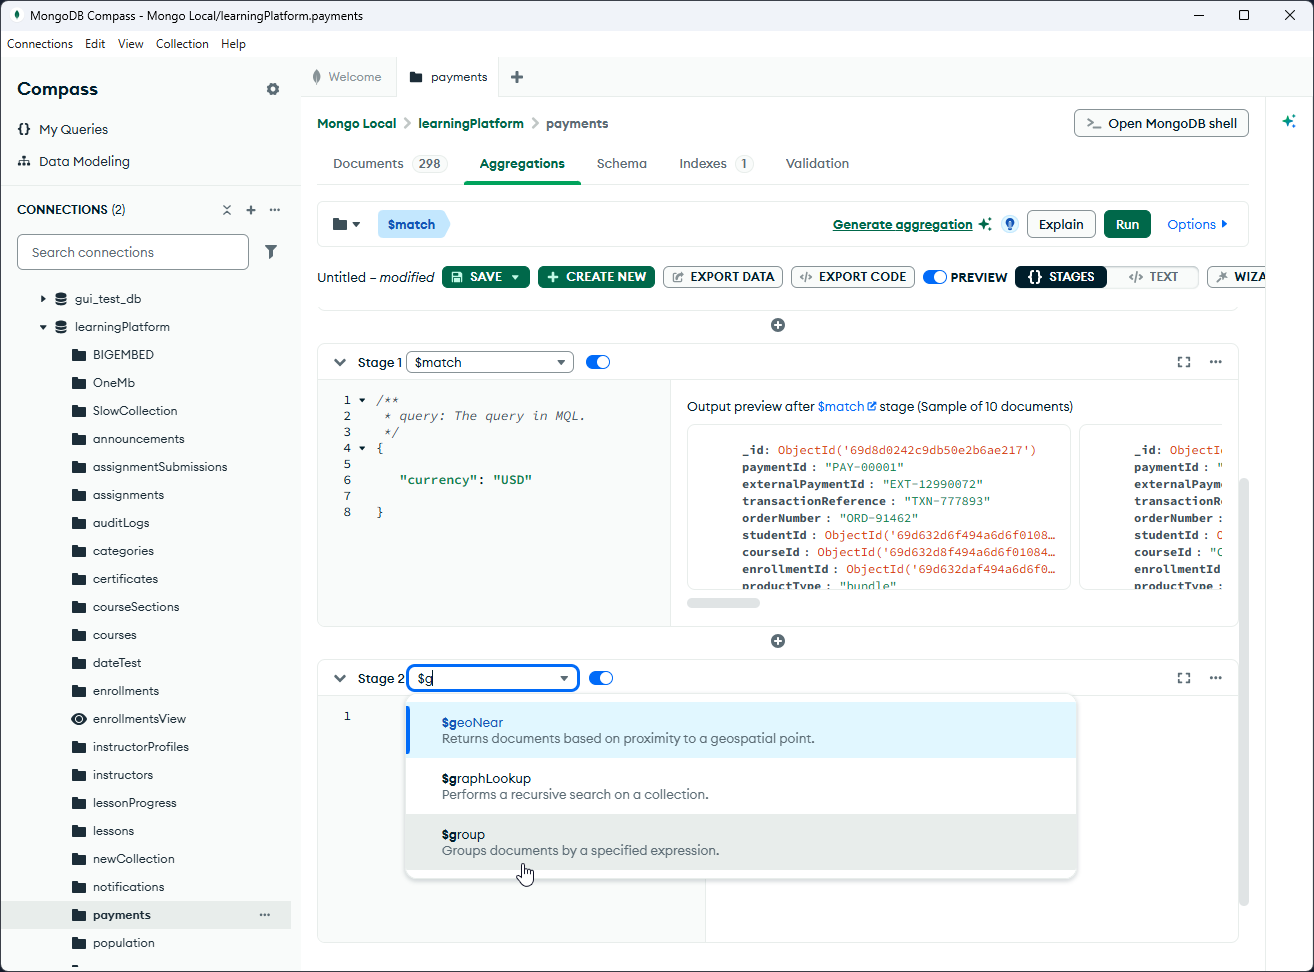
Task: Click the Welcome tab leaf icon
Action: coord(317,77)
